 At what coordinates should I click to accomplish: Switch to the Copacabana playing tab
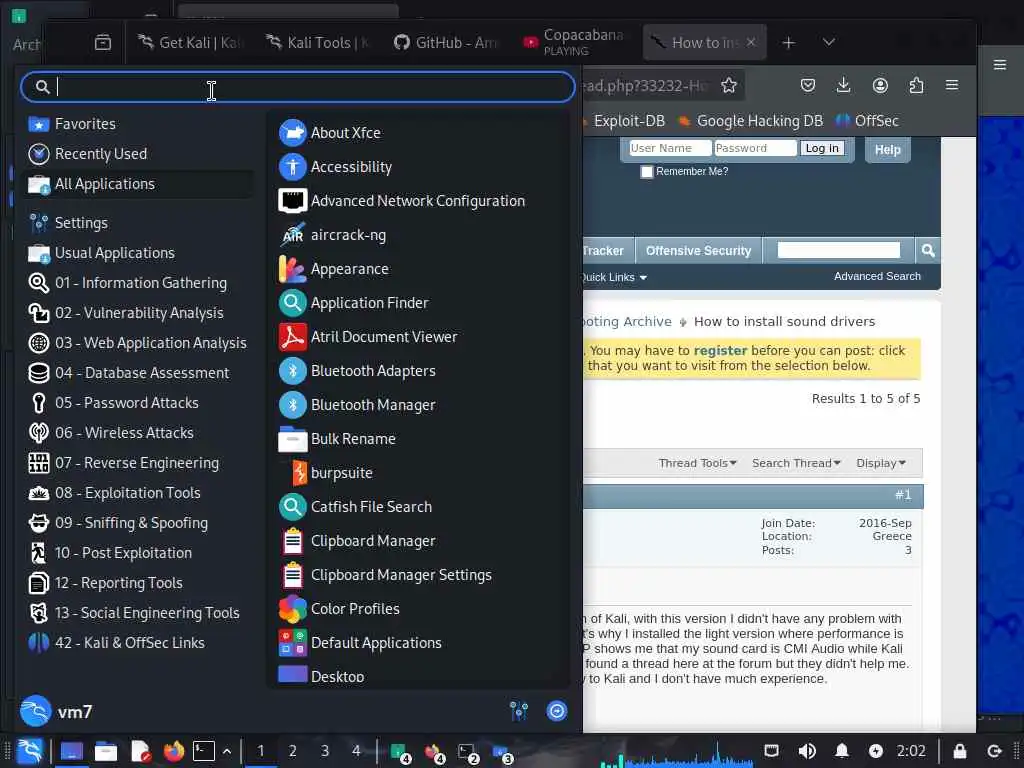point(575,42)
